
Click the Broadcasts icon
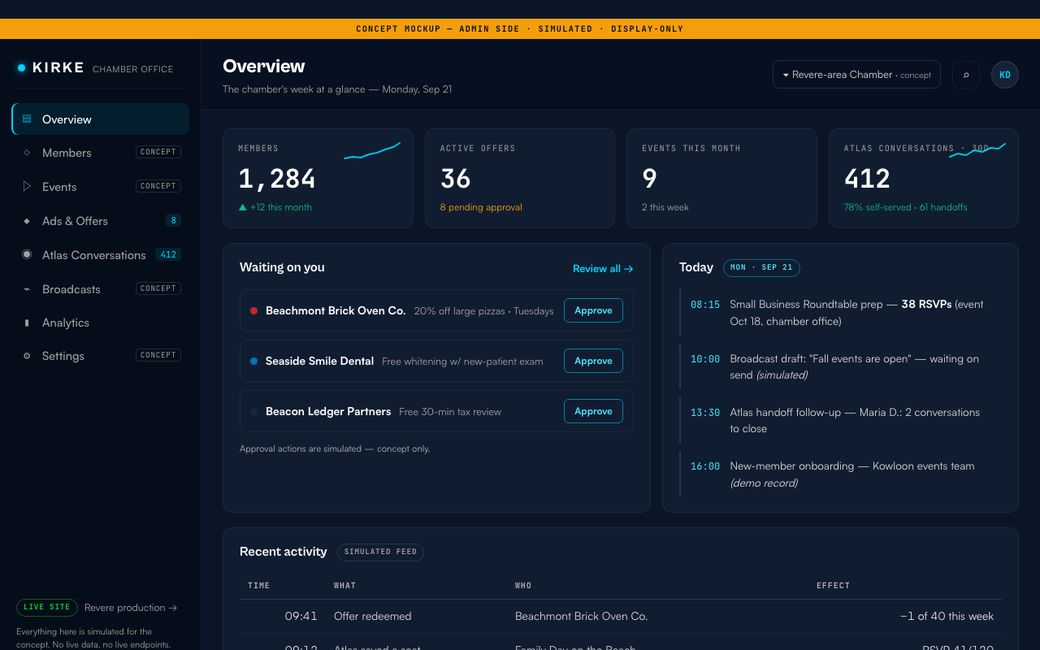point(27,289)
